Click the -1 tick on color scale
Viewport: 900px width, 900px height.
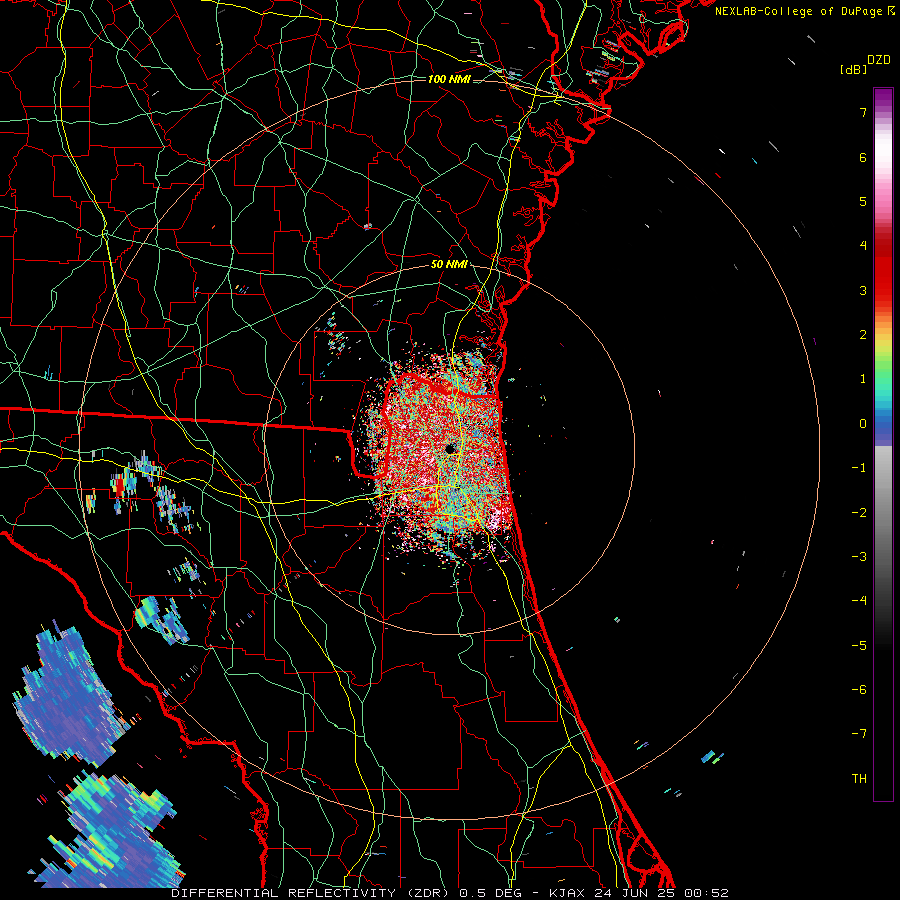(859, 468)
